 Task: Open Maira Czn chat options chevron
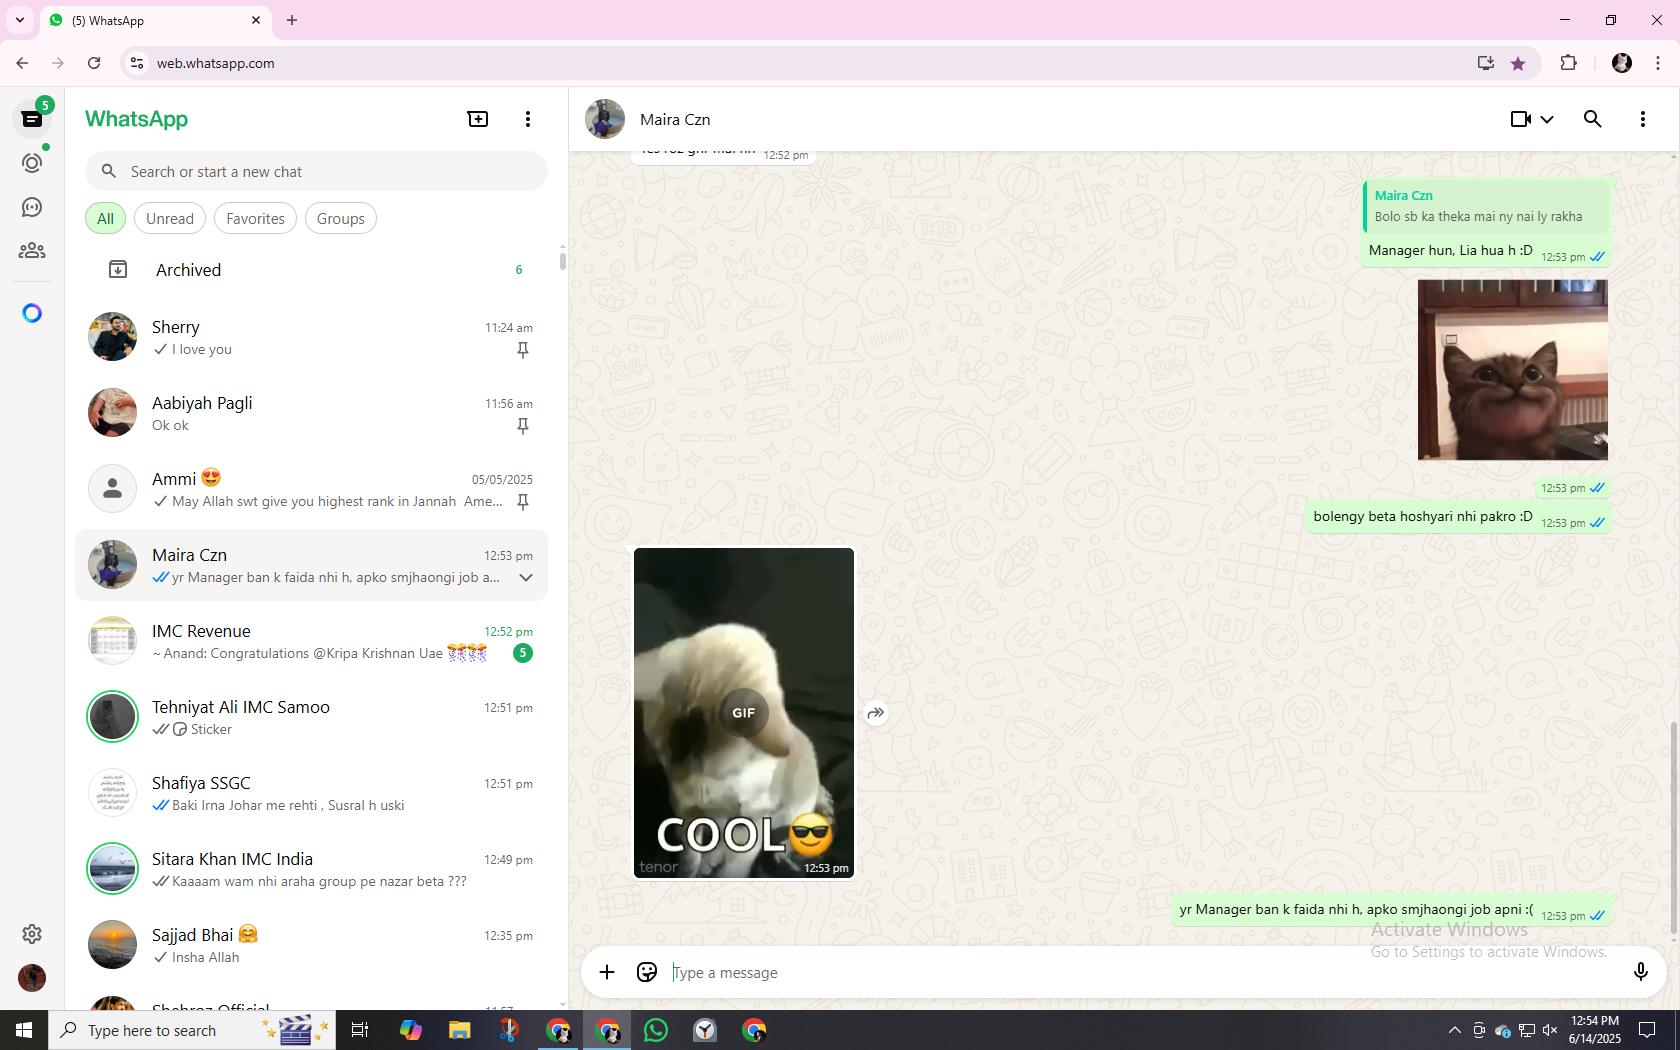click(x=526, y=577)
